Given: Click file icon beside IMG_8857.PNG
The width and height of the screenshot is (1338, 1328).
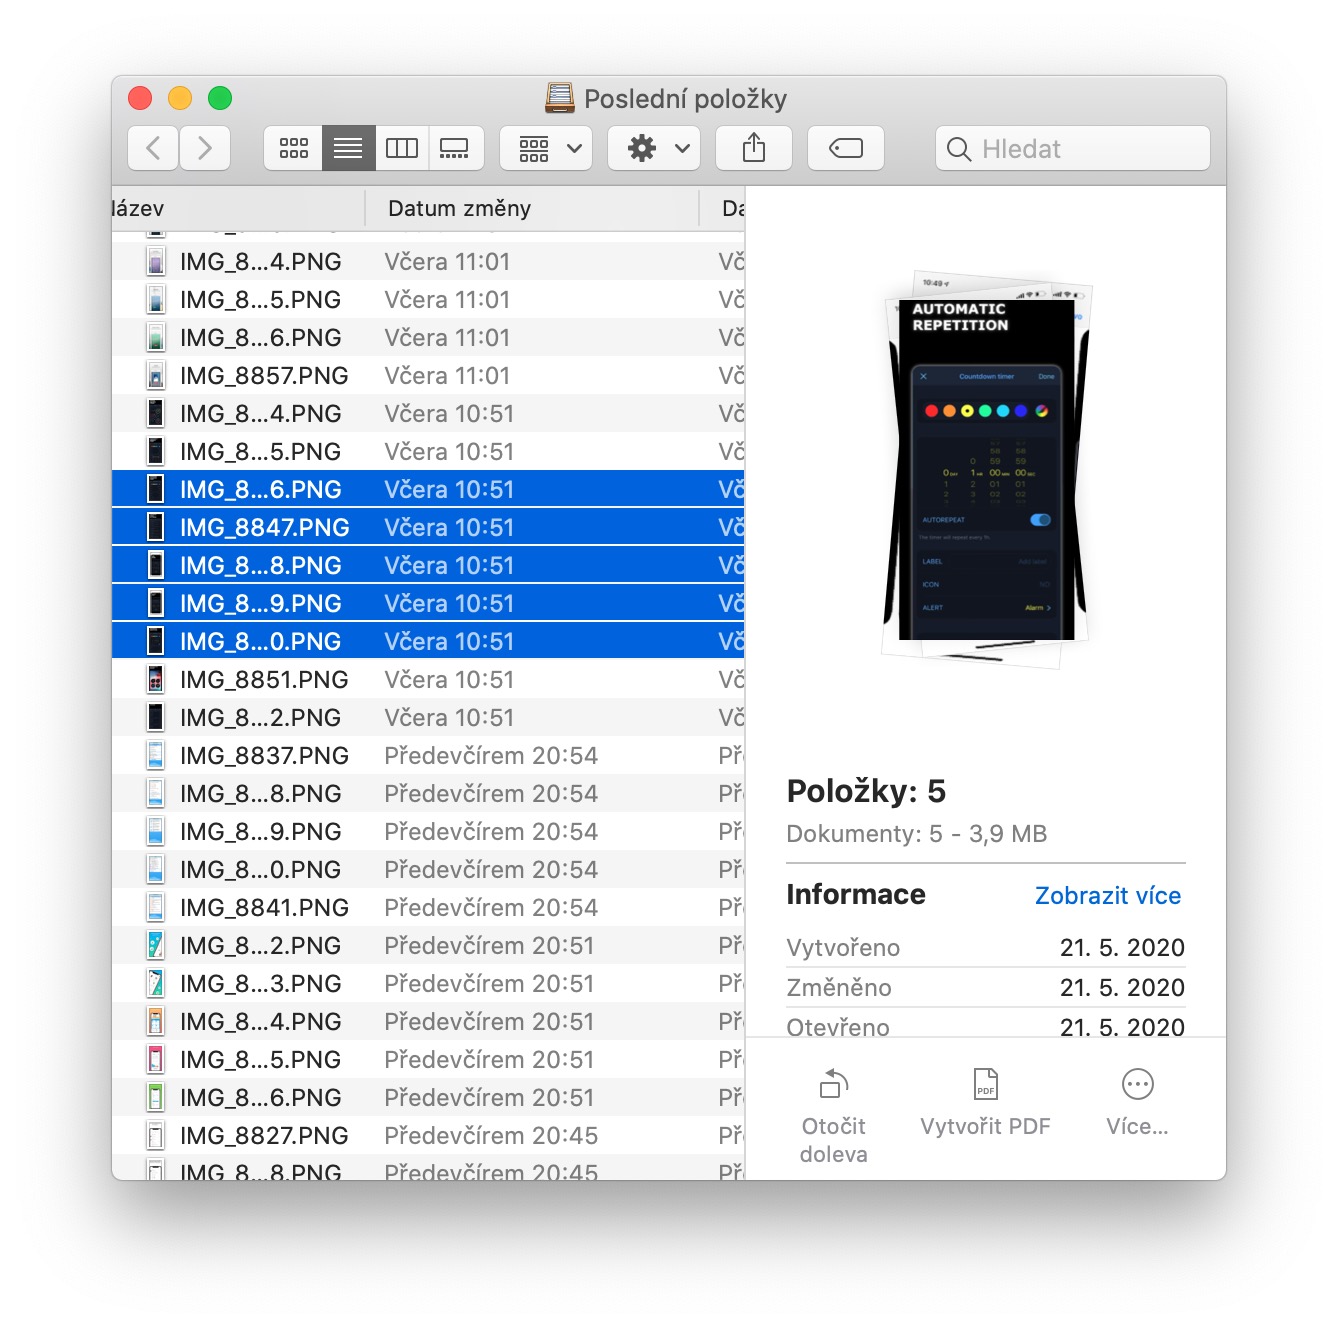Looking at the screenshot, I should tap(156, 376).
